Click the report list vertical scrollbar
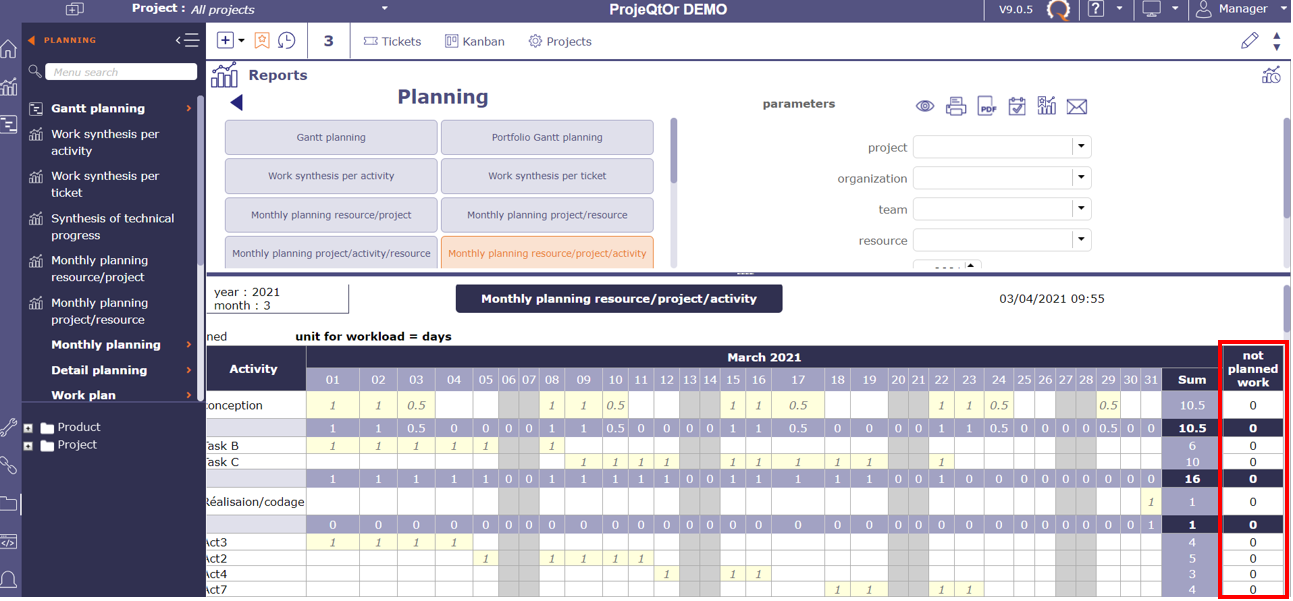The width and height of the screenshot is (1293, 601). click(x=674, y=151)
